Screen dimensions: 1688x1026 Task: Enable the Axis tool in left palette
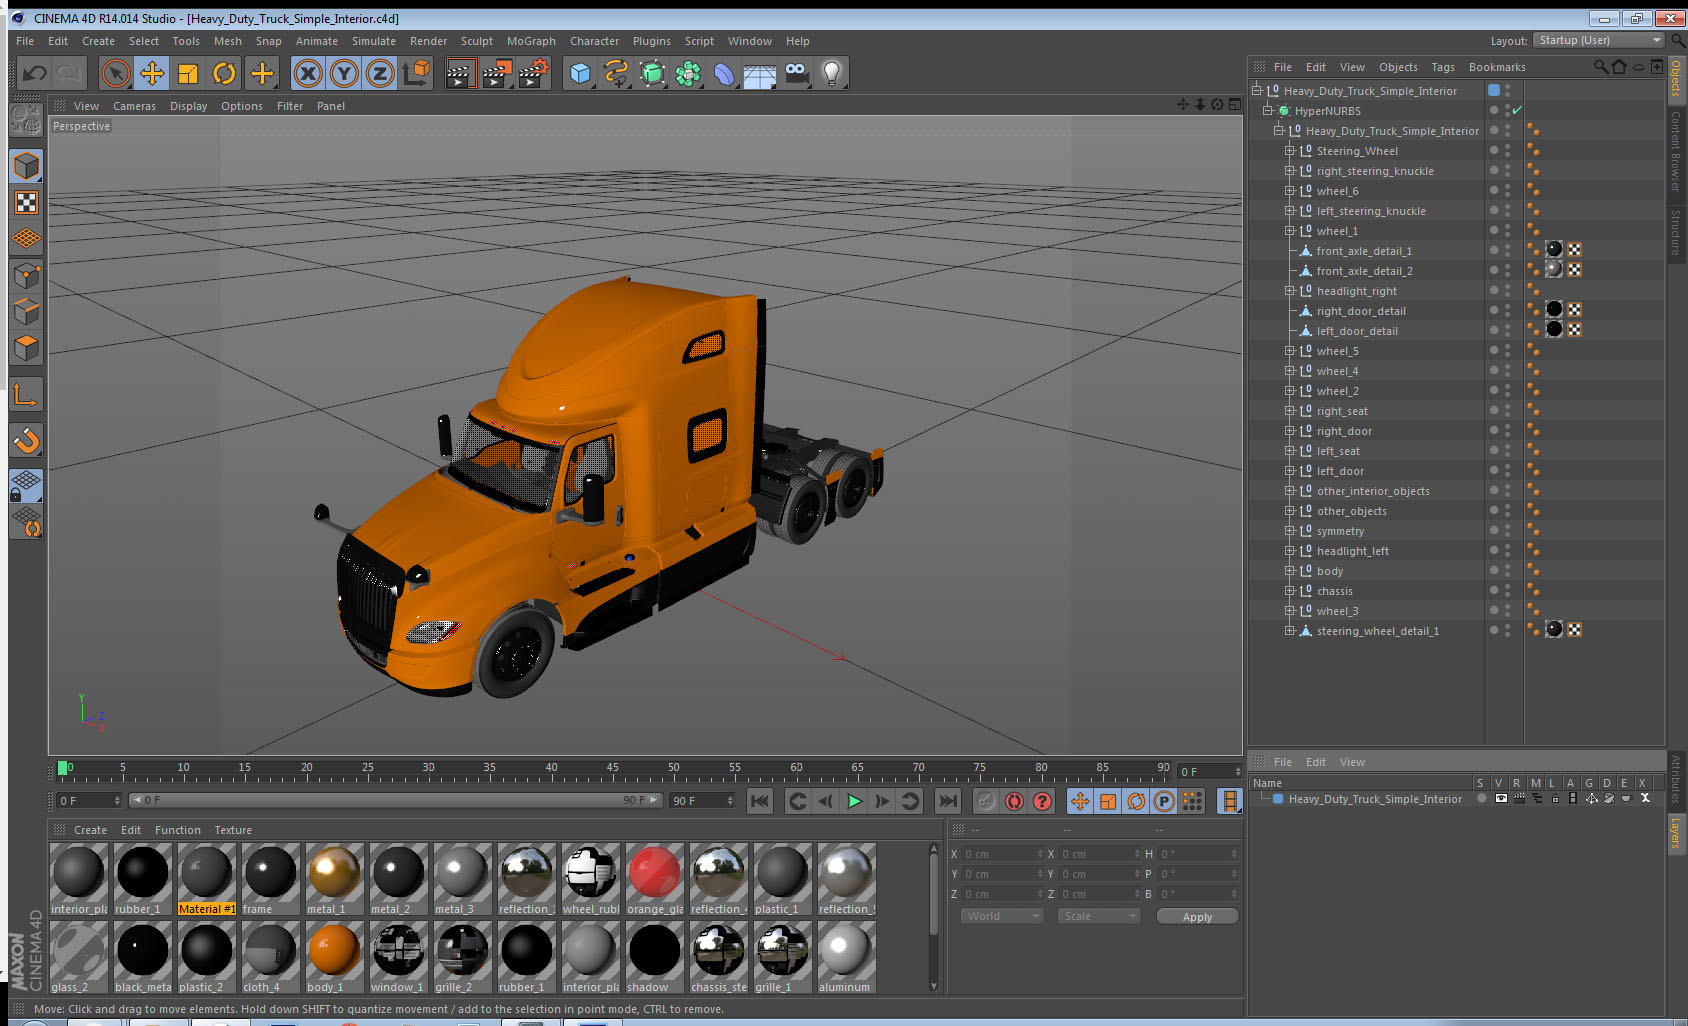27,395
